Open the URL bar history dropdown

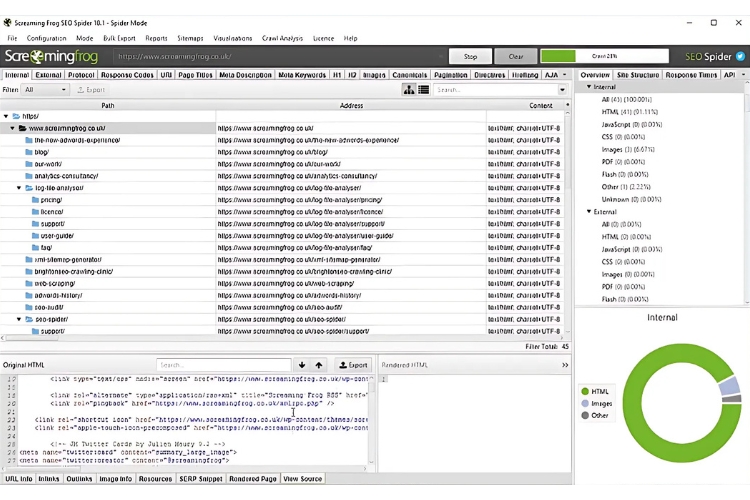441,56
